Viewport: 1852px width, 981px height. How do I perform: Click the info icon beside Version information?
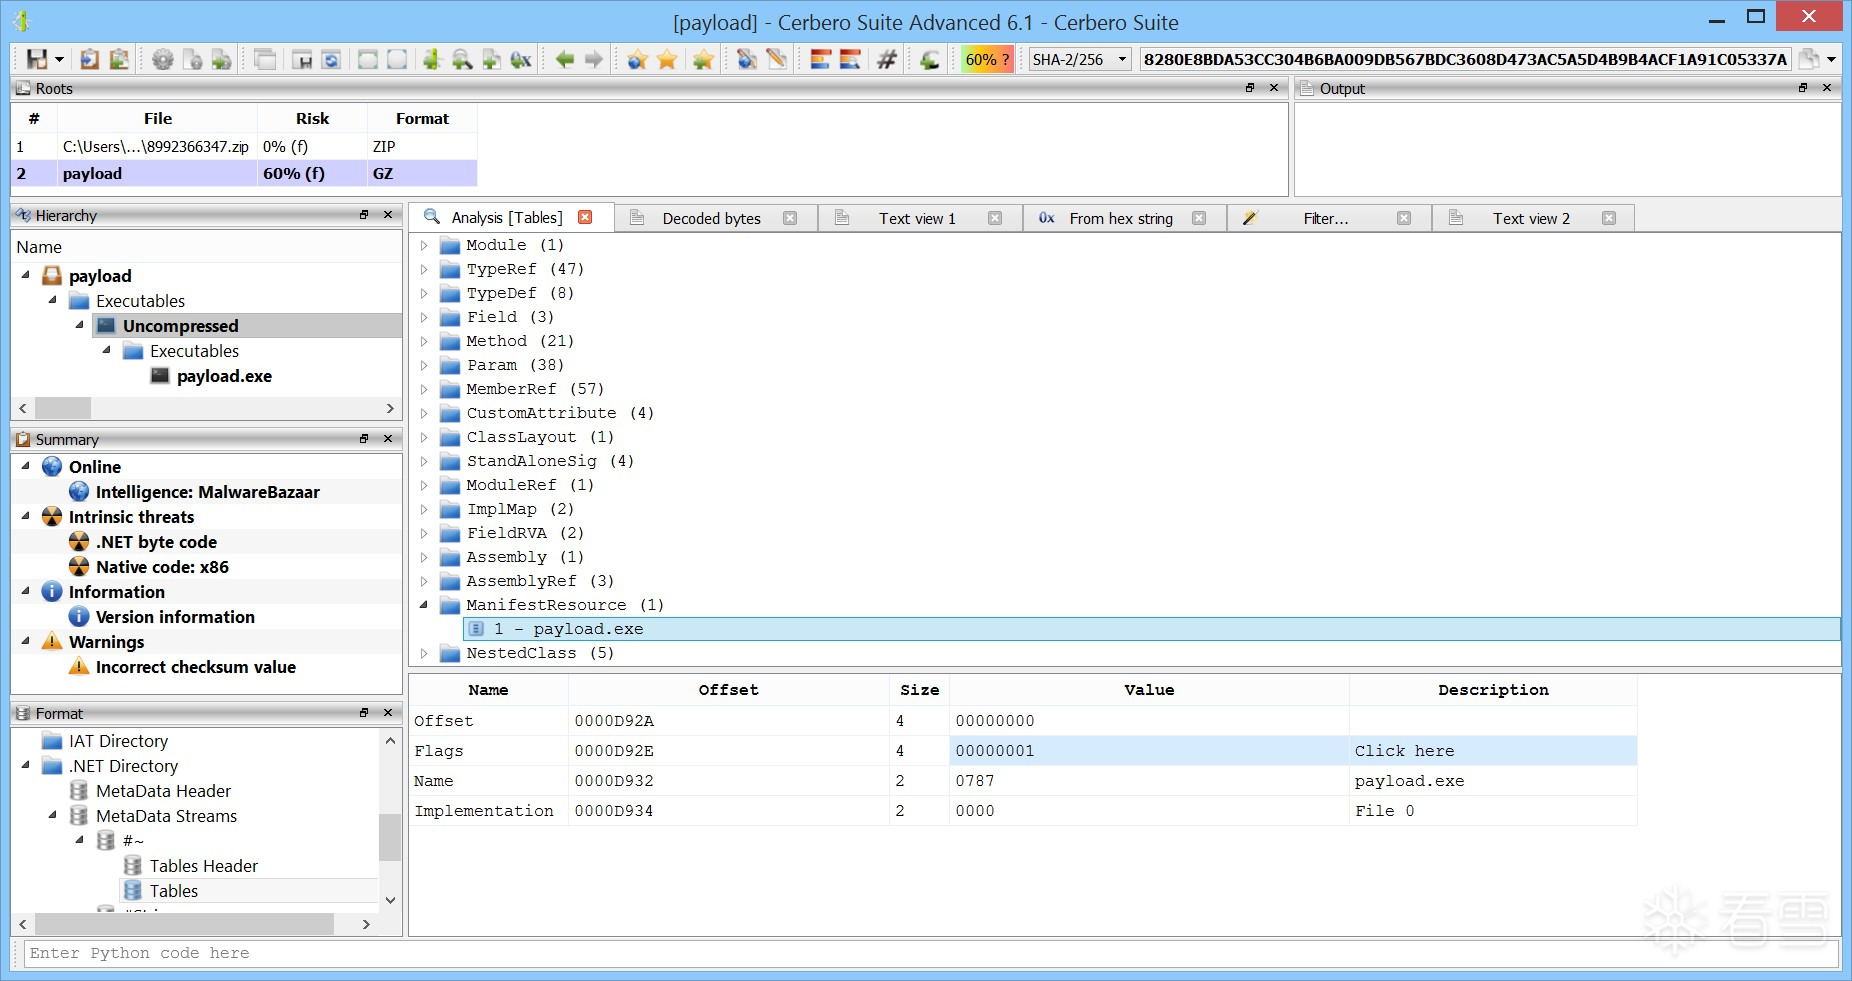coord(79,617)
